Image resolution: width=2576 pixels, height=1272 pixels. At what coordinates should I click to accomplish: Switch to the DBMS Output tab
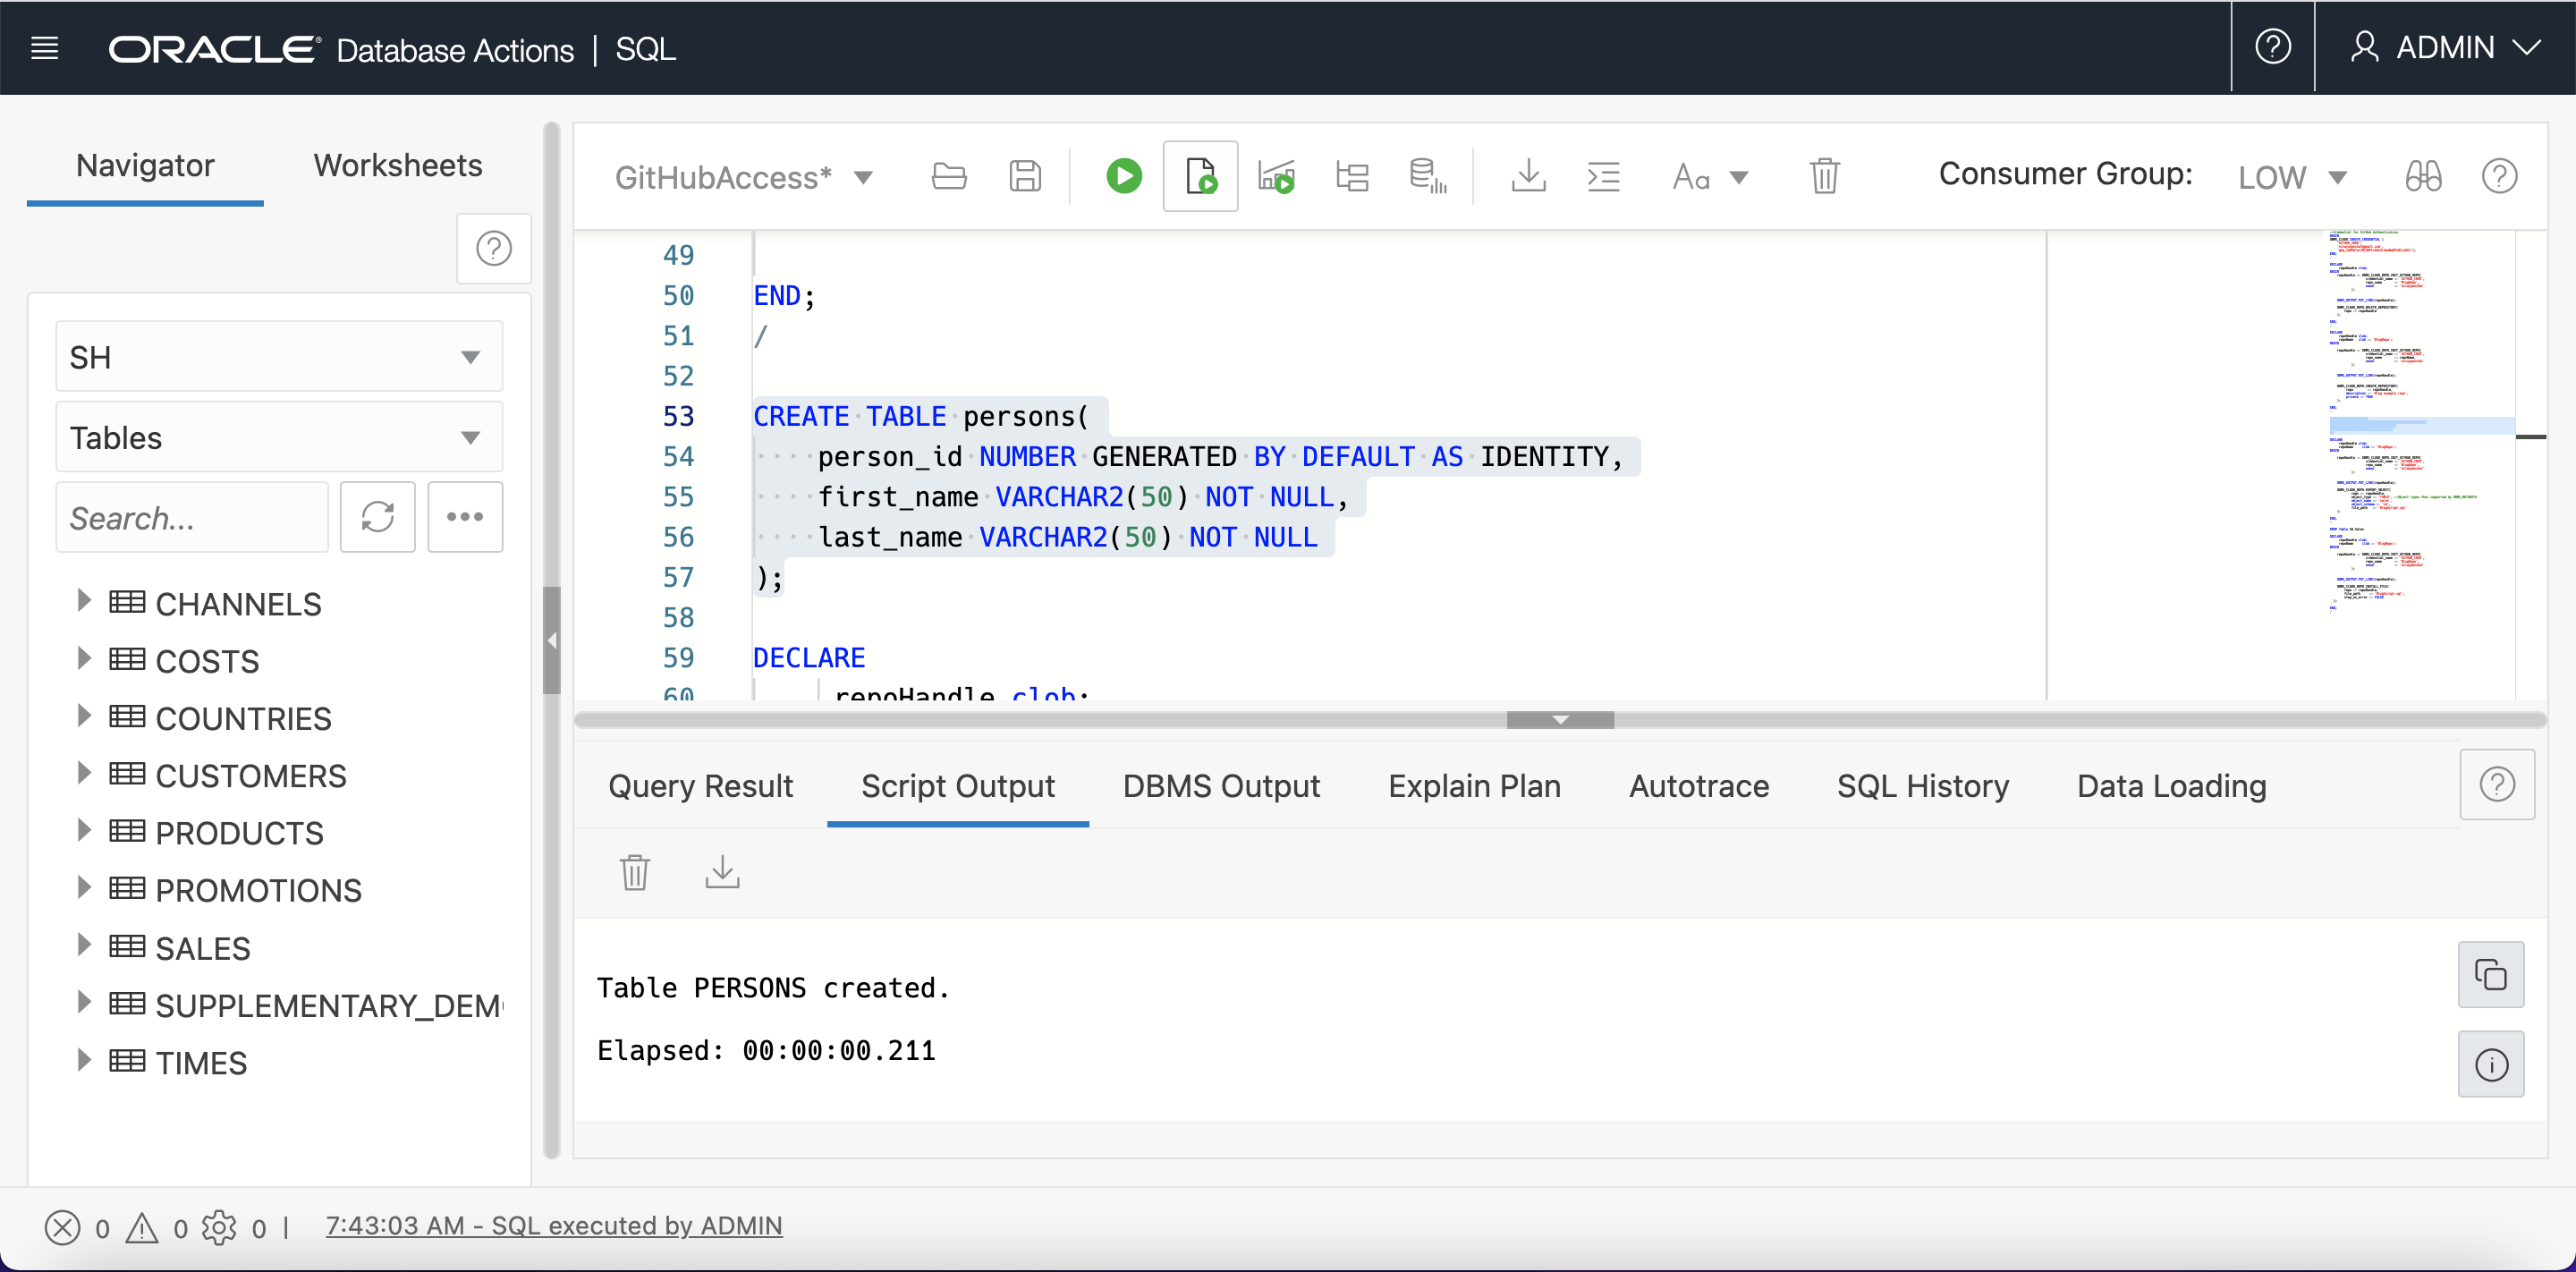(x=1221, y=786)
